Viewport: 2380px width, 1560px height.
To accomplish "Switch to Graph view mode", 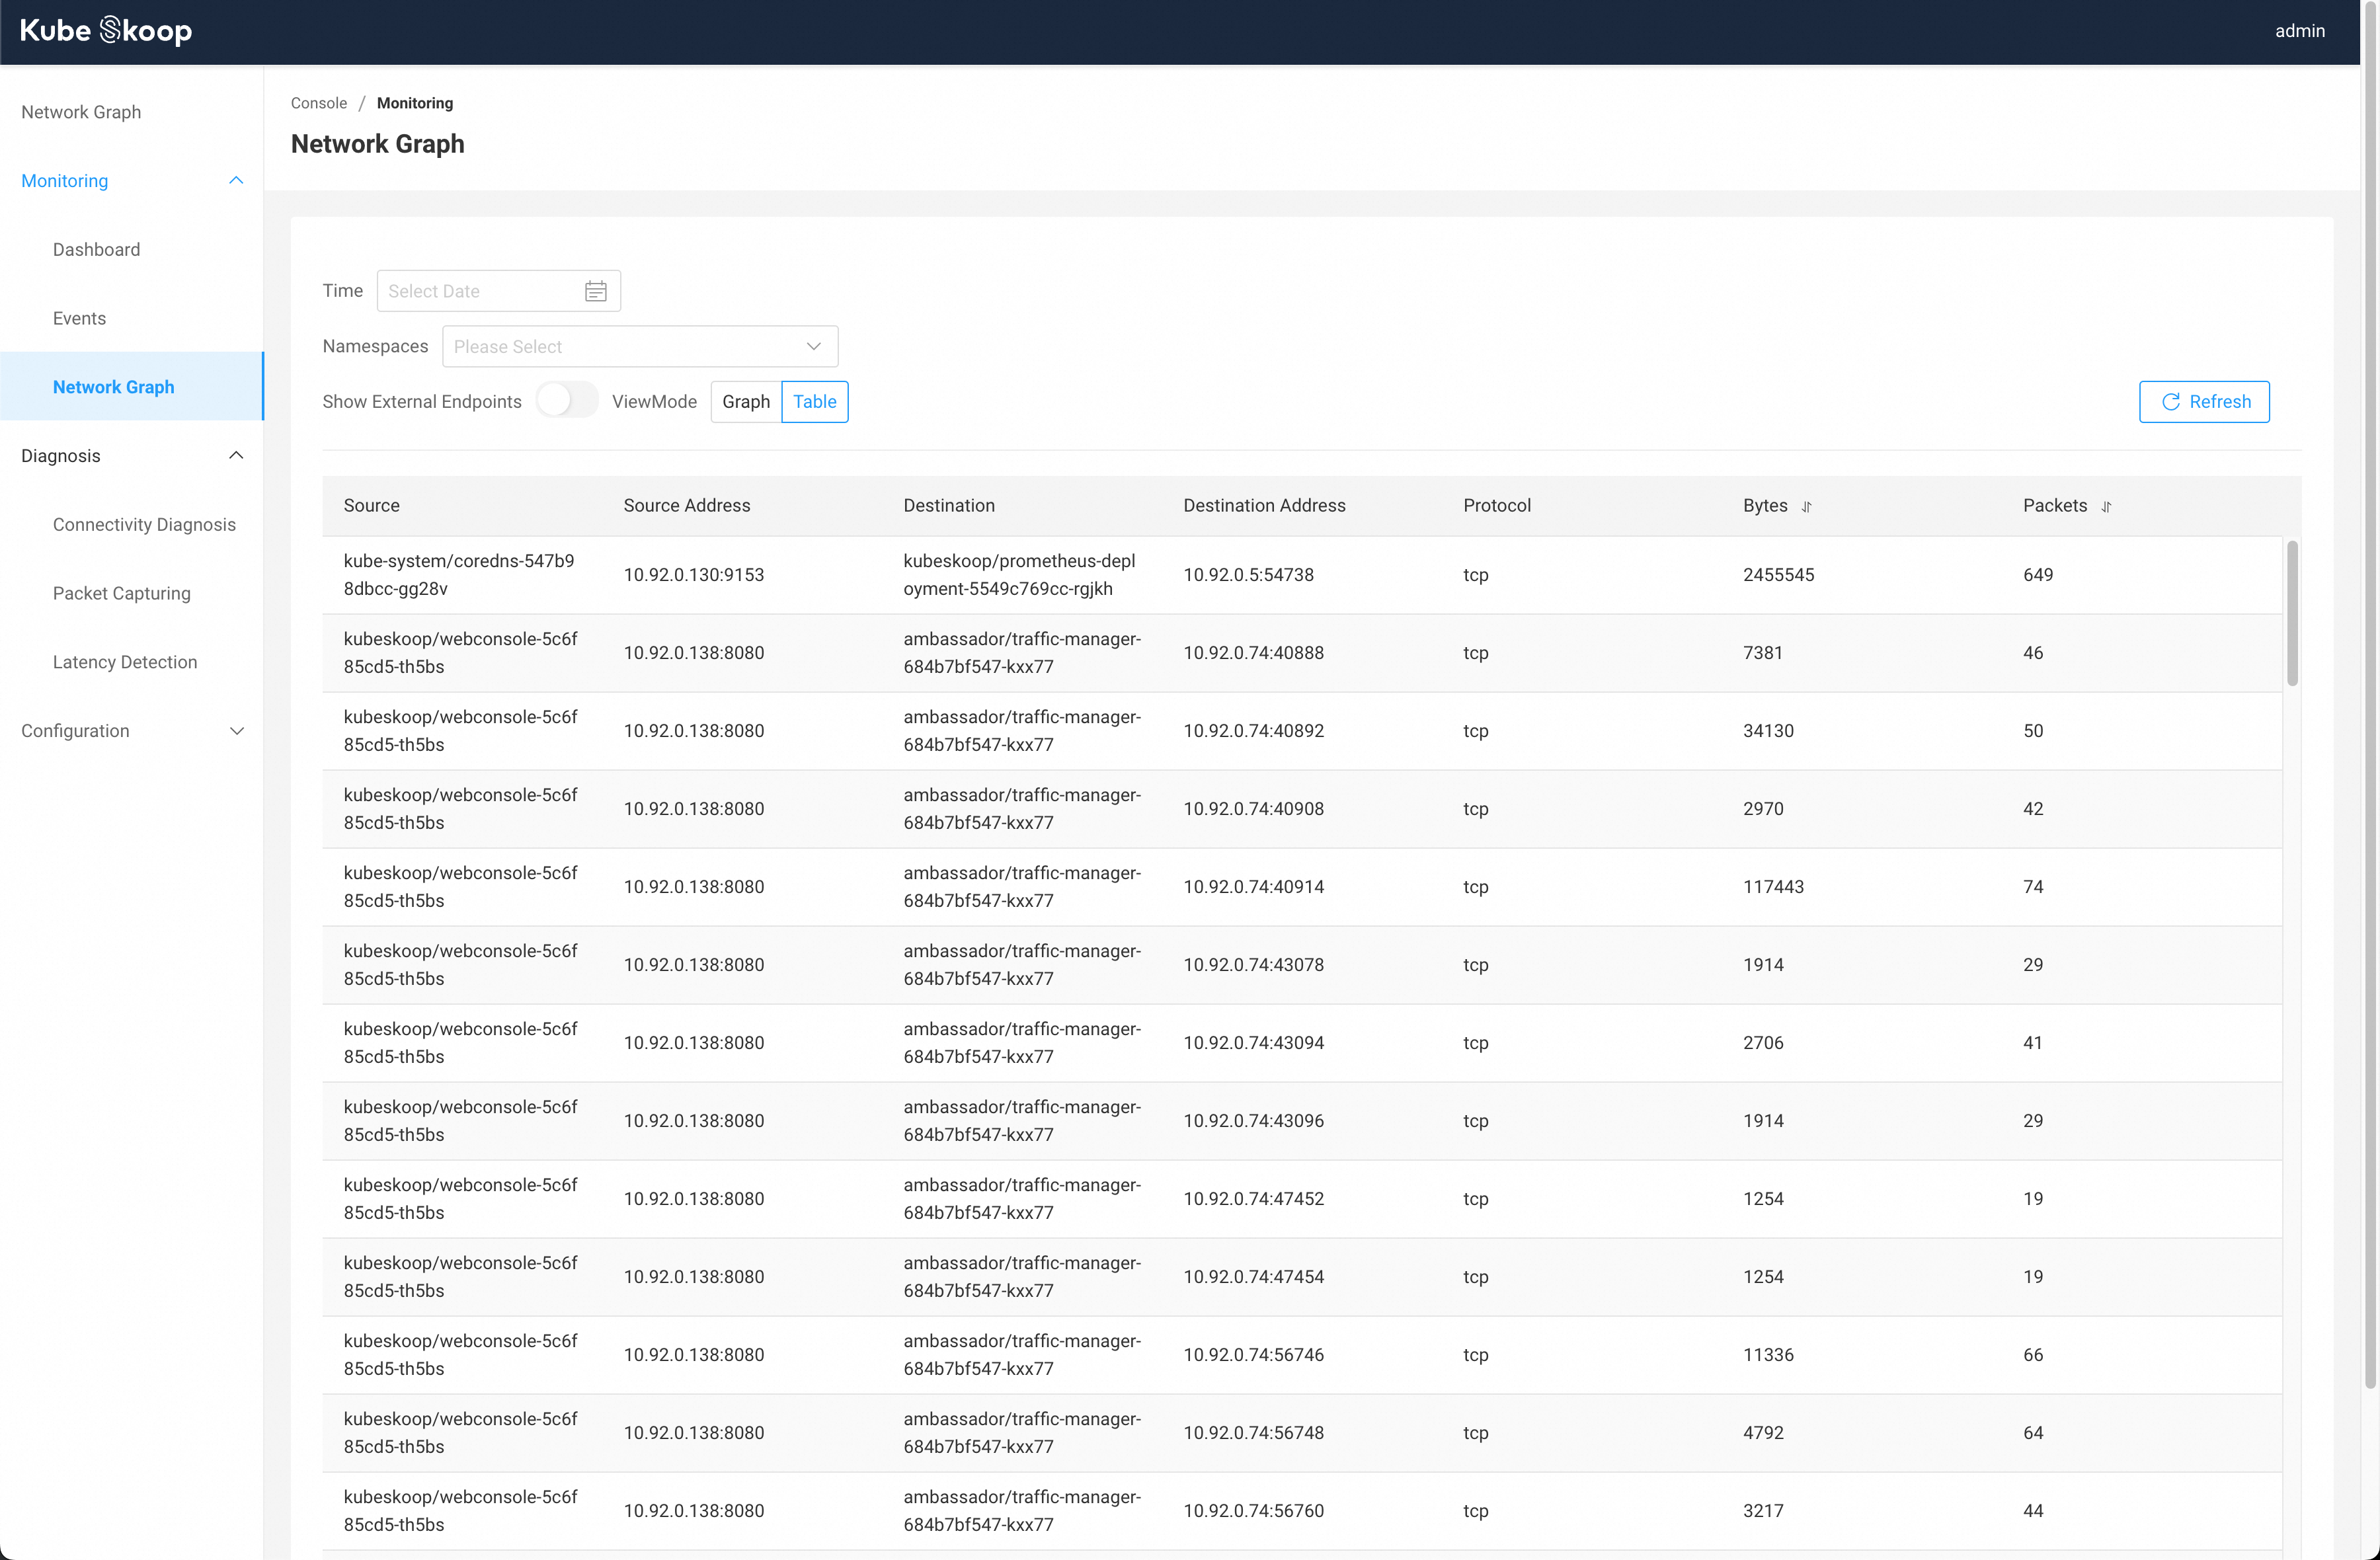I will (x=745, y=401).
